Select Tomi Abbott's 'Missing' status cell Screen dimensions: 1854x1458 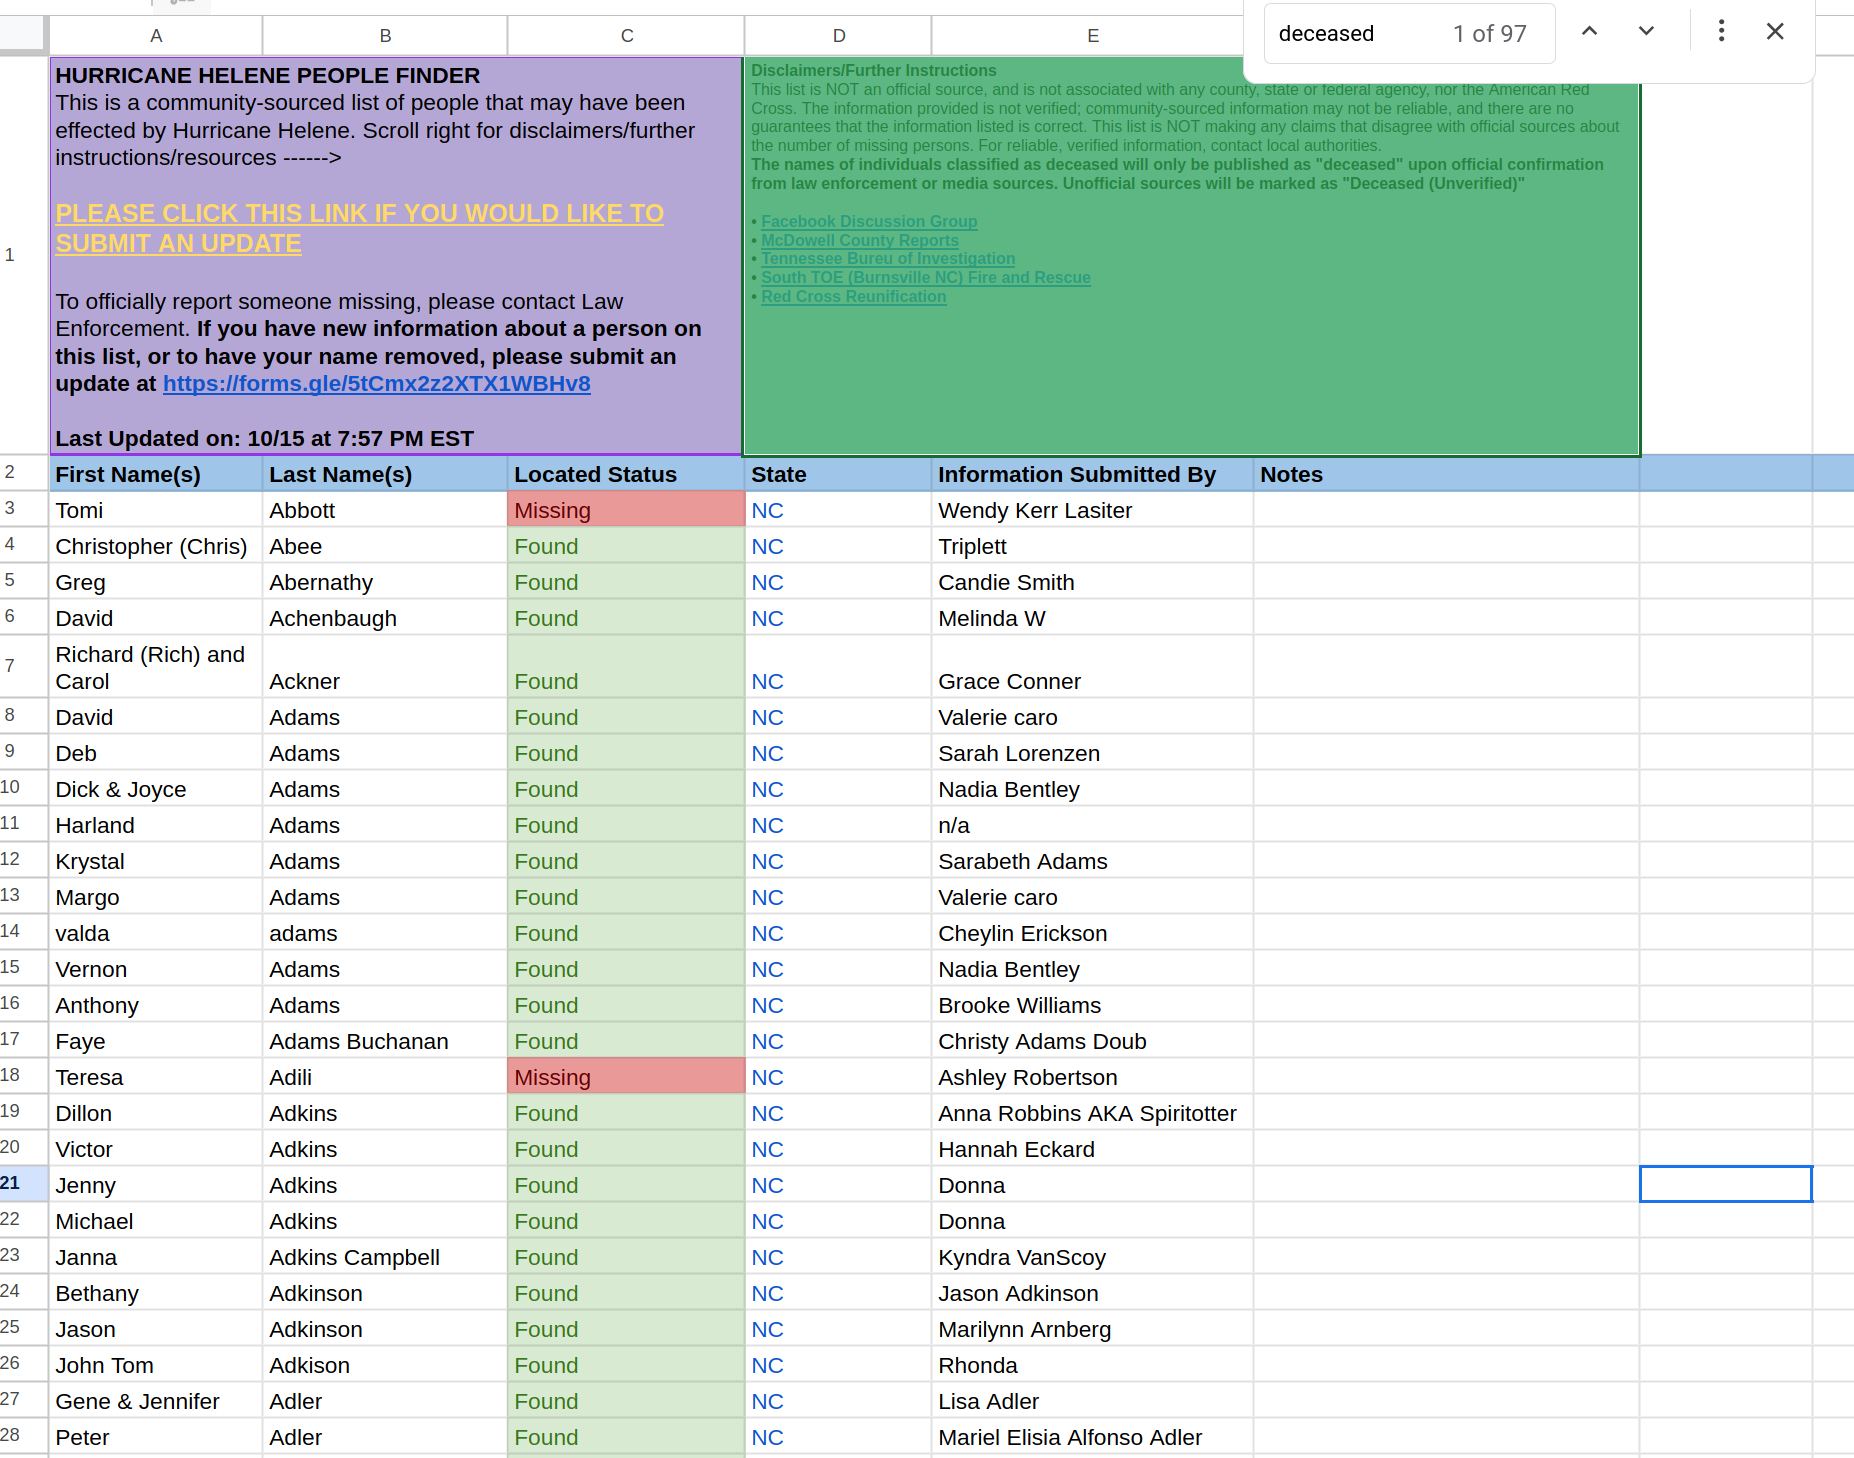(x=626, y=510)
